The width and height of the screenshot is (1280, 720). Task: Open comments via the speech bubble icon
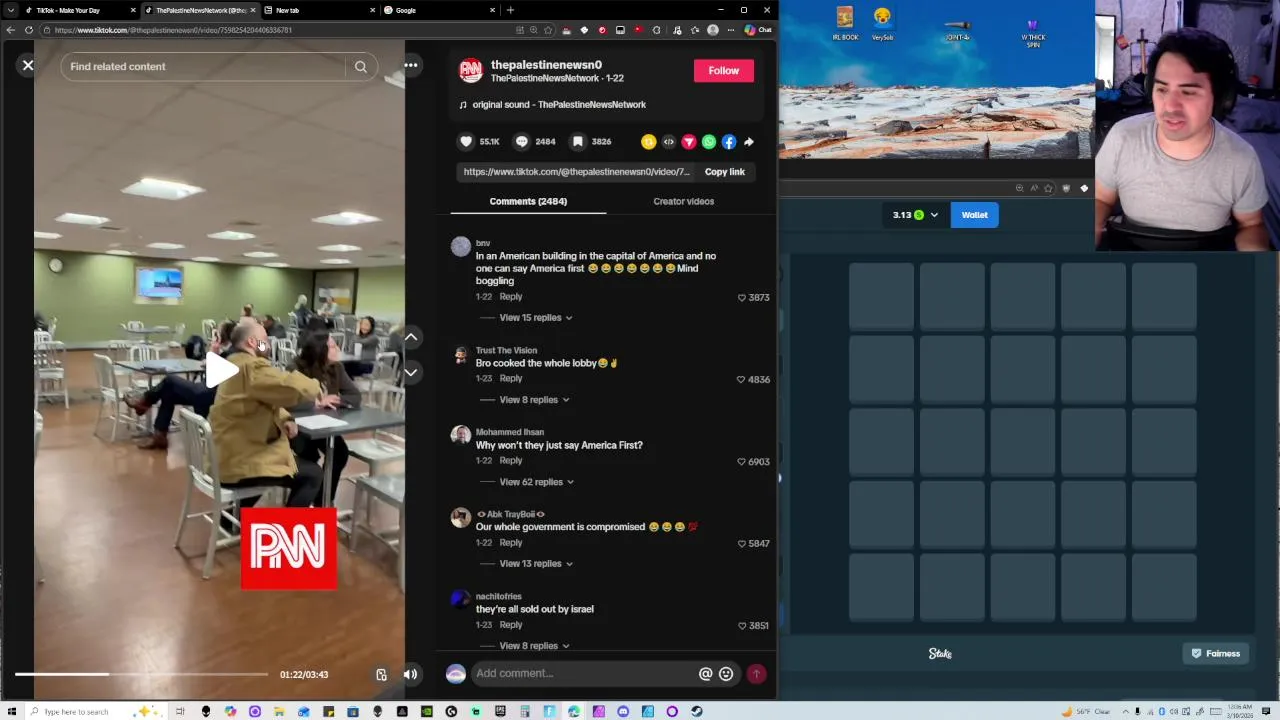pos(521,141)
